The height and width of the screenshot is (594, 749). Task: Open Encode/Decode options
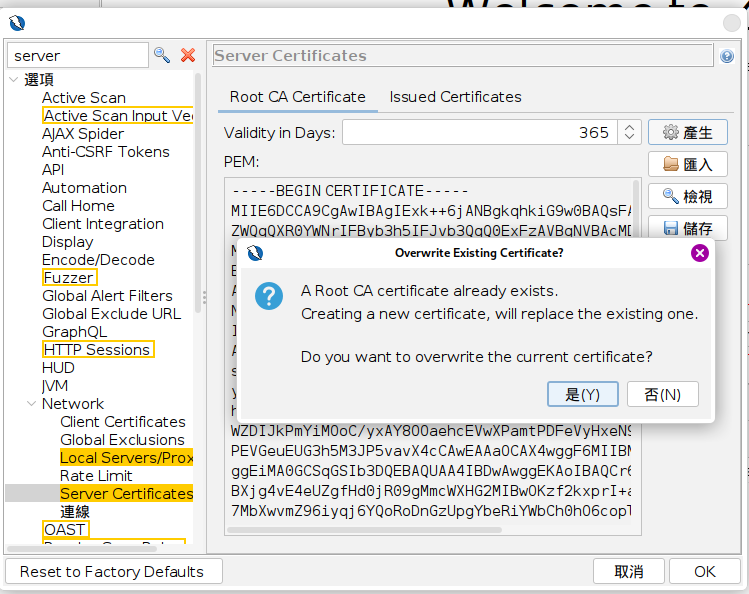pyautogui.click(x=98, y=260)
